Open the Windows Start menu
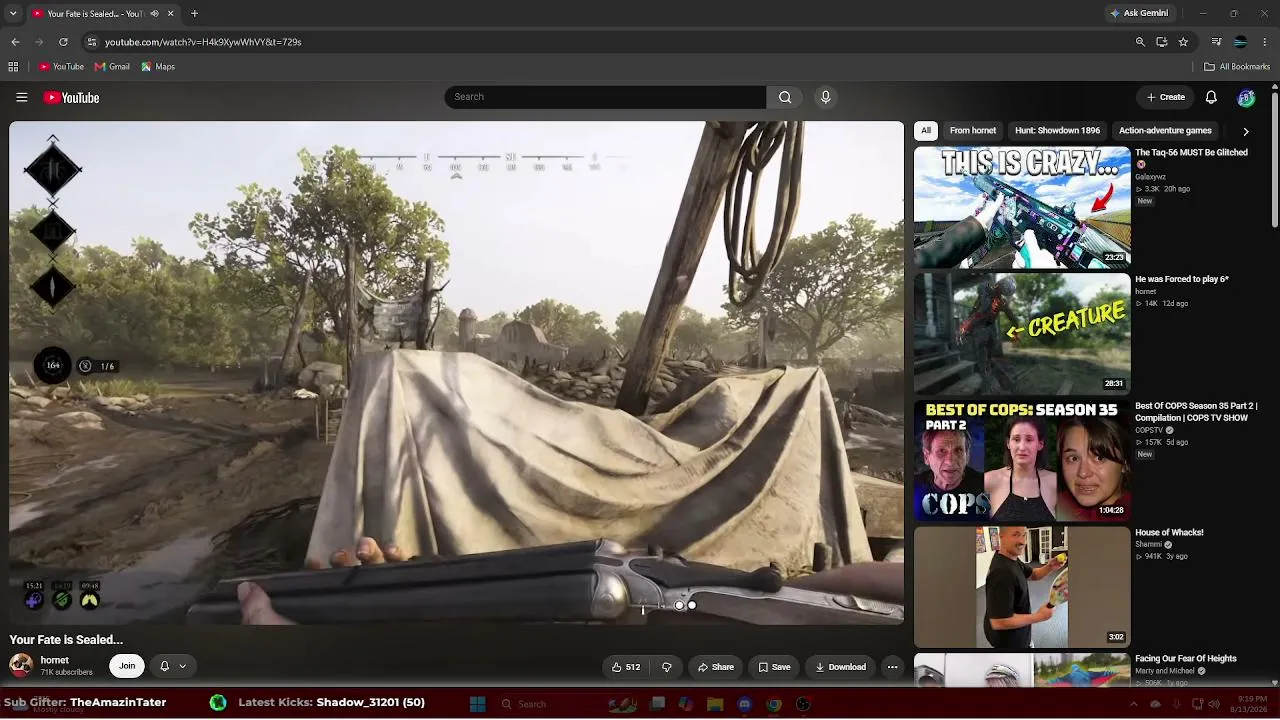The image size is (1280, 720). coord(478,704)
